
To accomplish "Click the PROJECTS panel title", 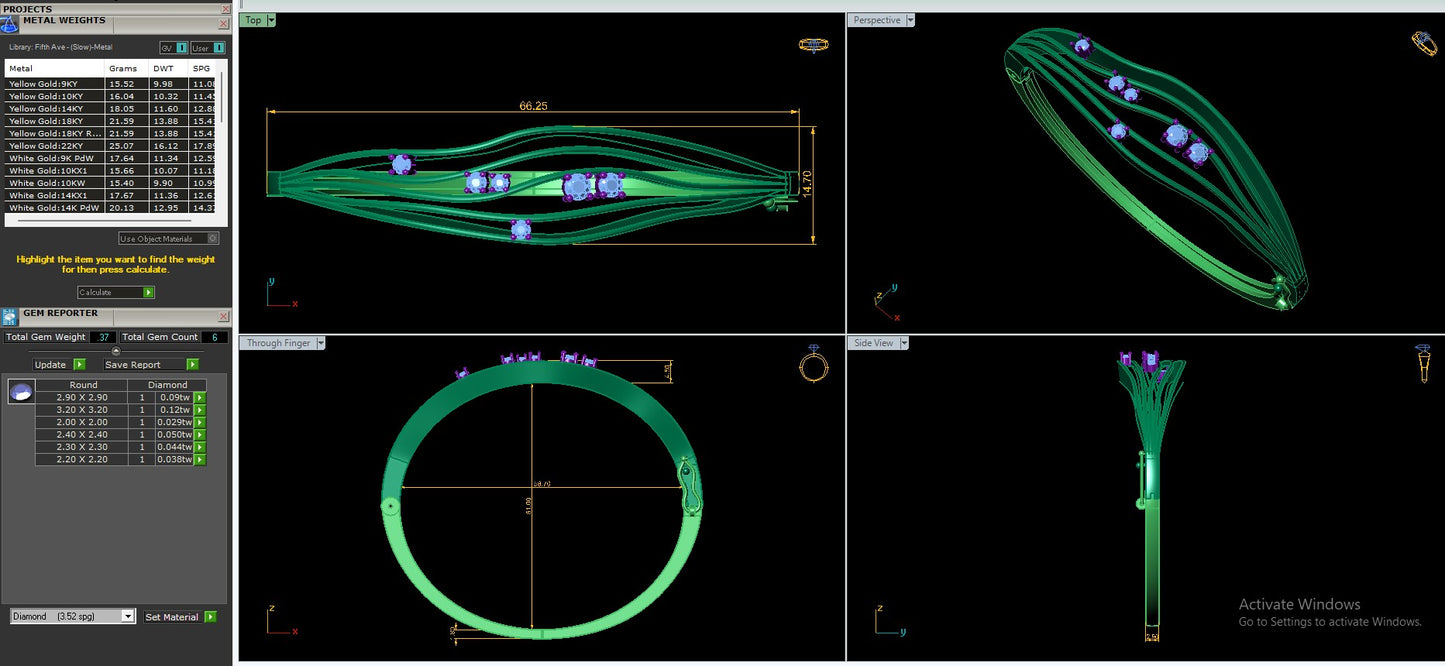I will (x=28, y=9).
